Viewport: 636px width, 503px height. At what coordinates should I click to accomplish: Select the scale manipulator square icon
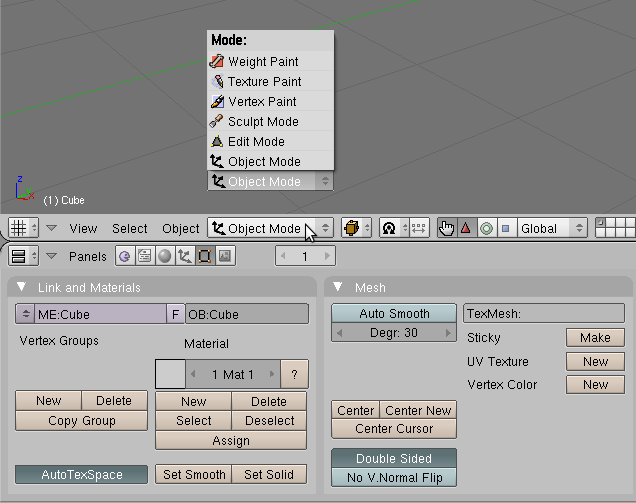point(505,228)
